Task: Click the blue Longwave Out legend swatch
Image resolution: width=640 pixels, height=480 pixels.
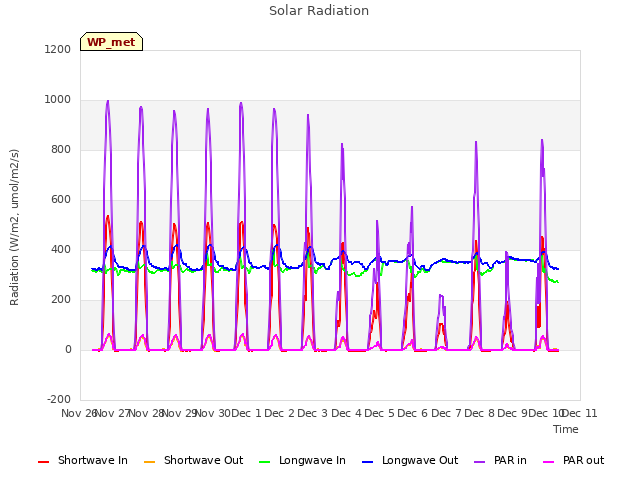Action: (x=367, y=462)
